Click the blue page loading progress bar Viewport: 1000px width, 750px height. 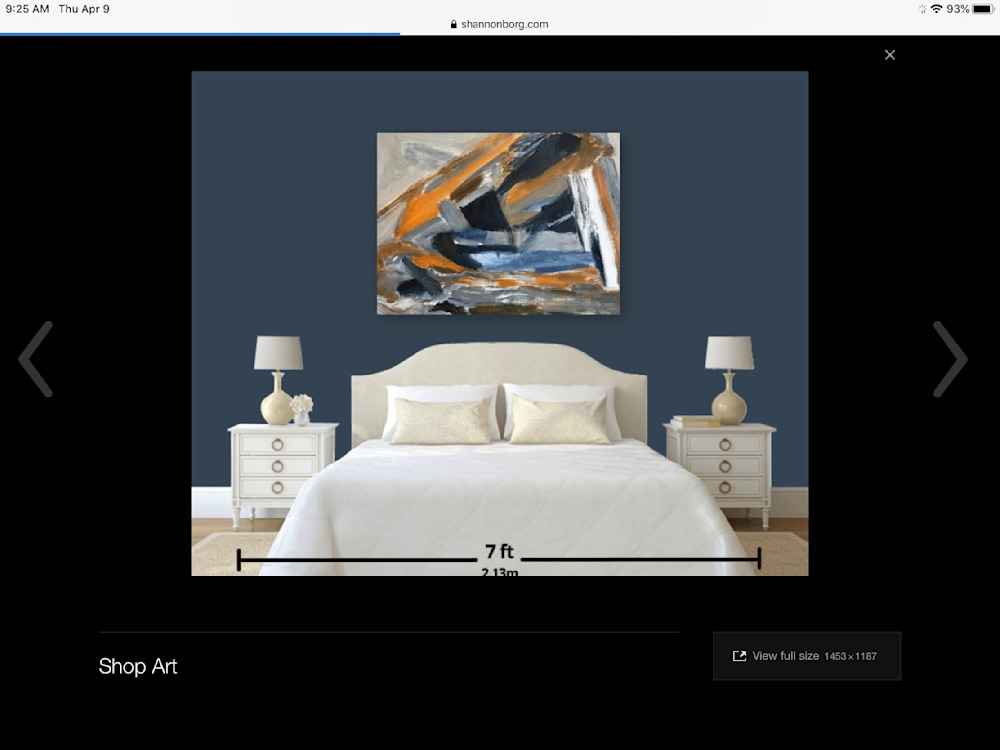click(200, 34)
